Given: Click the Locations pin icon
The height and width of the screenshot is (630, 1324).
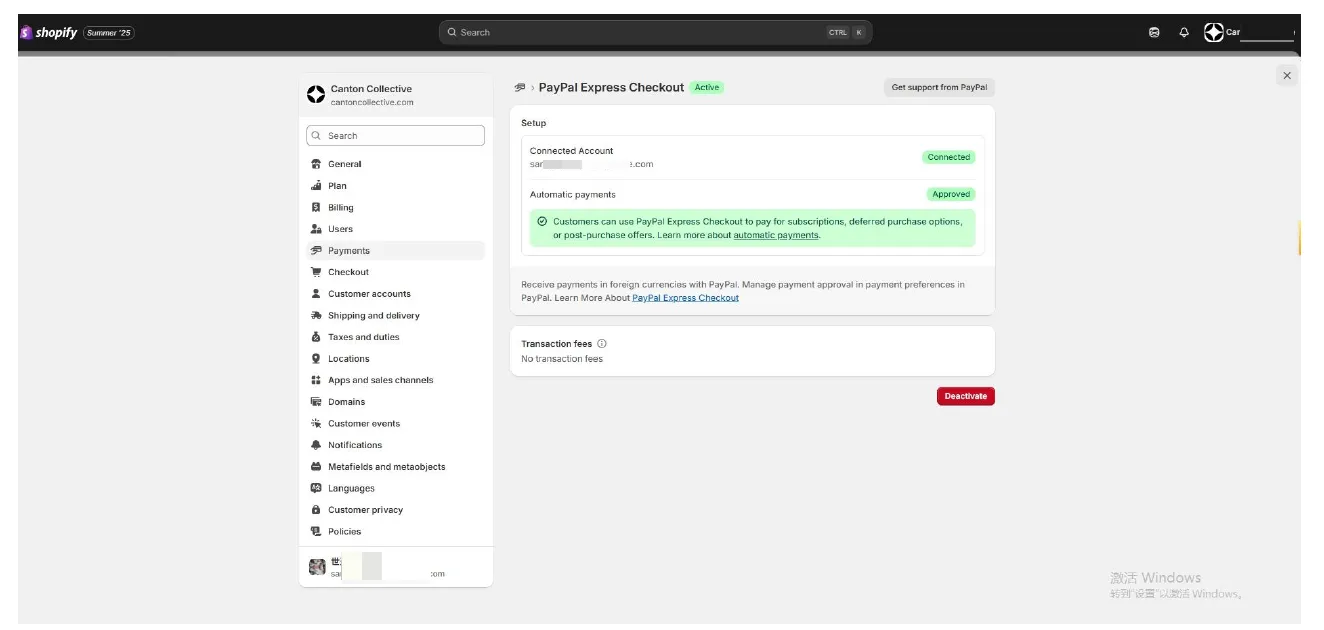Looking at the screenshot, I should tap(316, 358).
